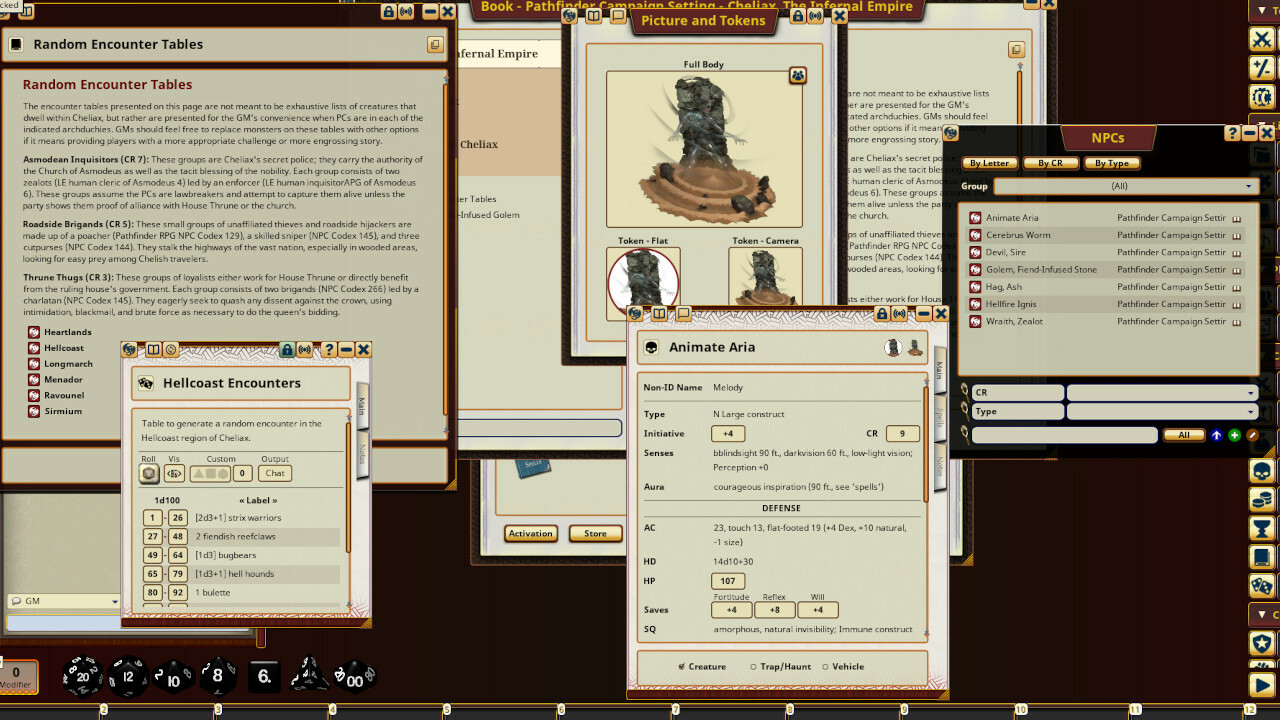Open the GM chat identity dropdown
Image resolution: width=1280 pixels, height=720 pixels.
click(x=62, y=600)
